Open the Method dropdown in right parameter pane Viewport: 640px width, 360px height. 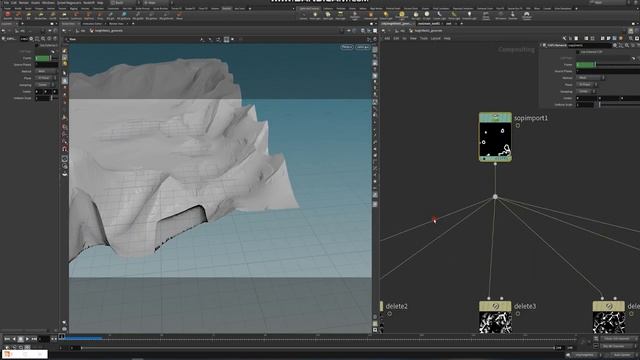(591, 78)
